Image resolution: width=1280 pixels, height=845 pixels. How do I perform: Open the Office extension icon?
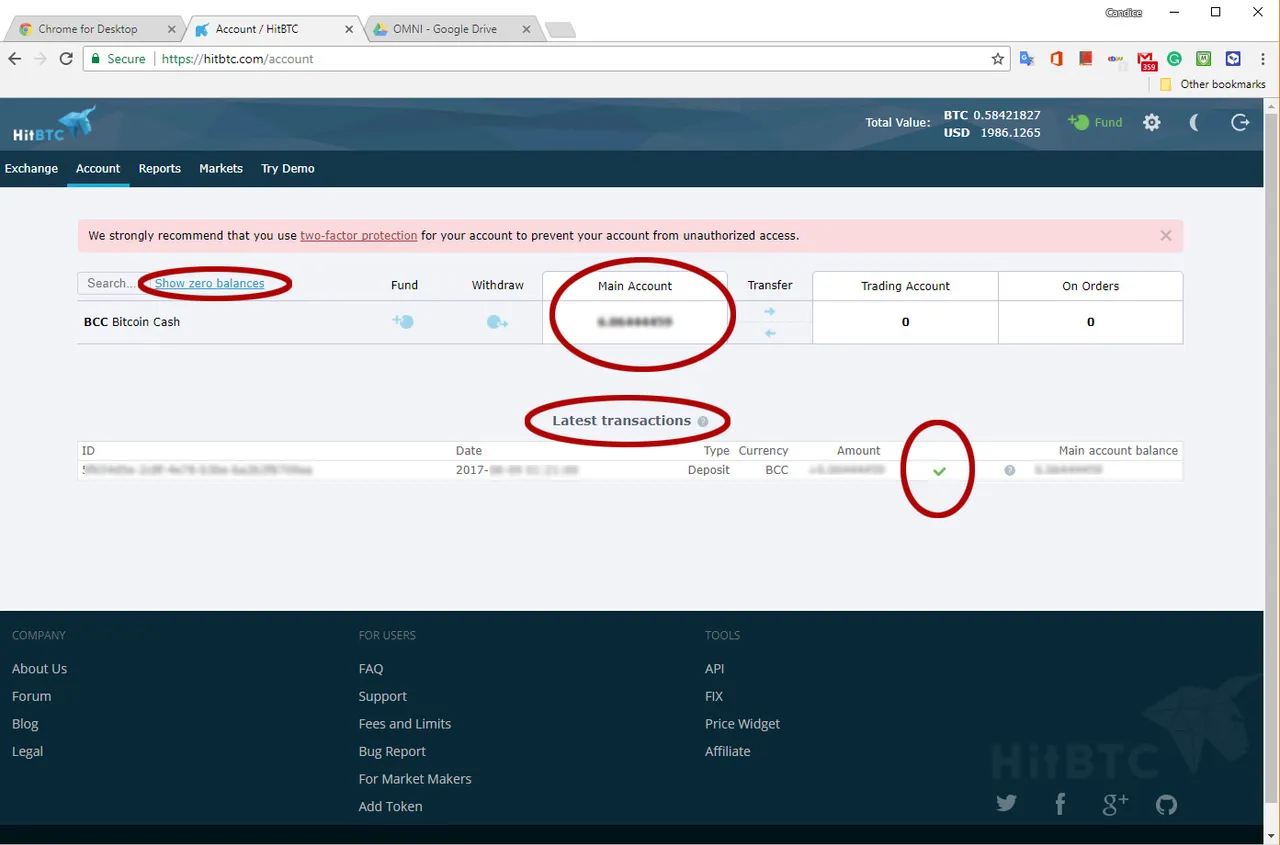(x=1056, y=59)
